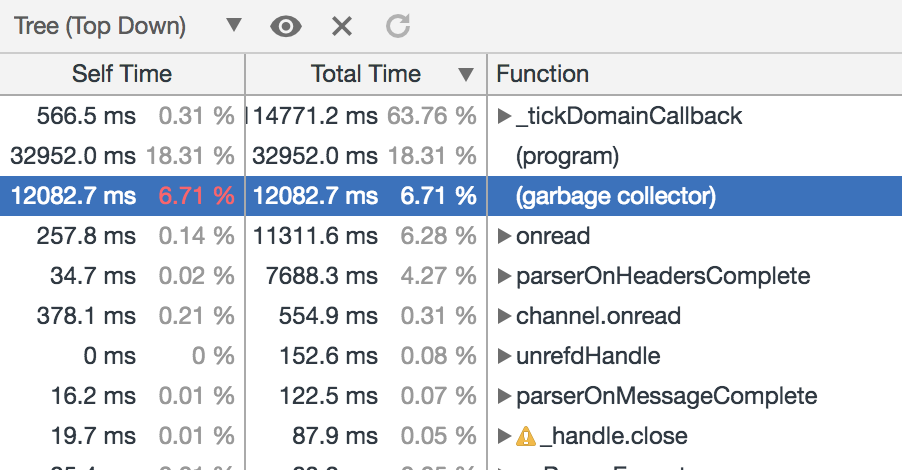Sort by the Self Time column header
Screen dimensions: 902x470
(x=122, y=74)
